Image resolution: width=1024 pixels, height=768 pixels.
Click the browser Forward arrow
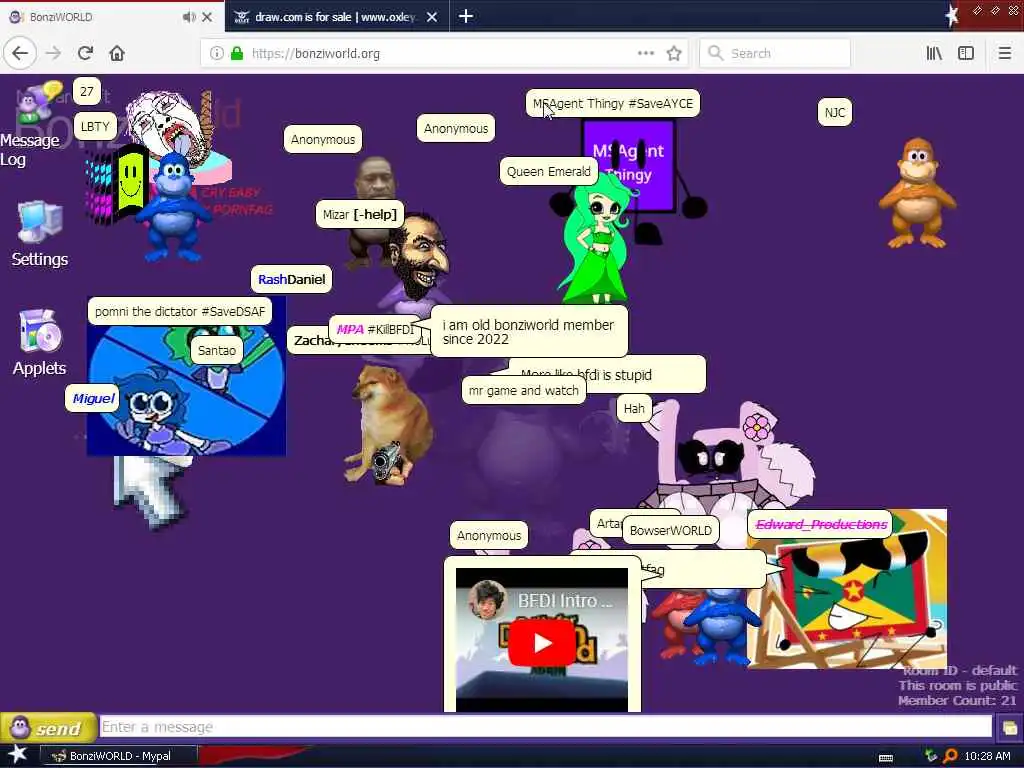[x=53, y=53]
